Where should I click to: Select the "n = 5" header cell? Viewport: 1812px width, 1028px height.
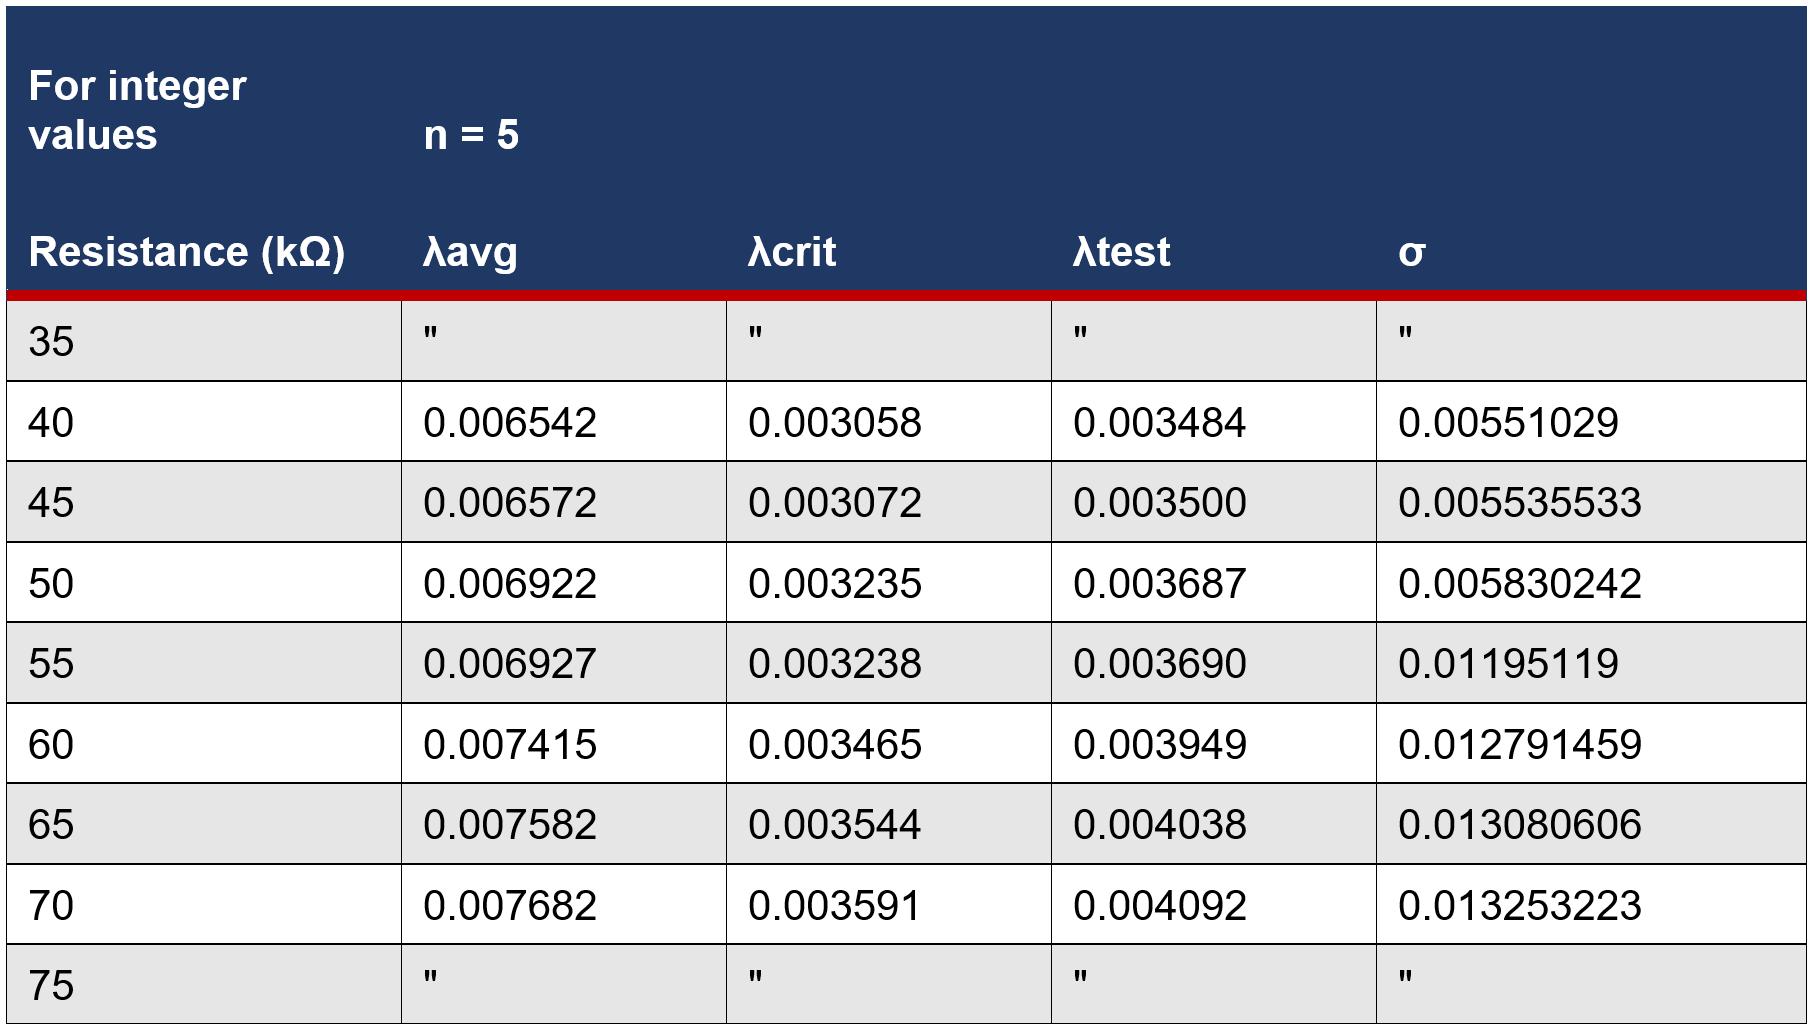point(471,135)
